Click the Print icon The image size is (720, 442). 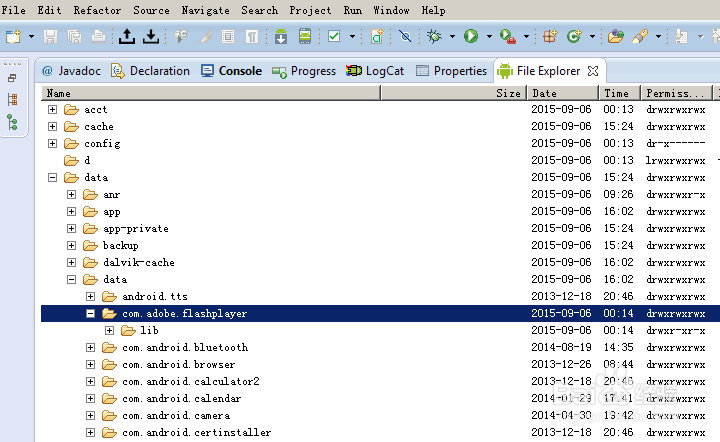98,36
